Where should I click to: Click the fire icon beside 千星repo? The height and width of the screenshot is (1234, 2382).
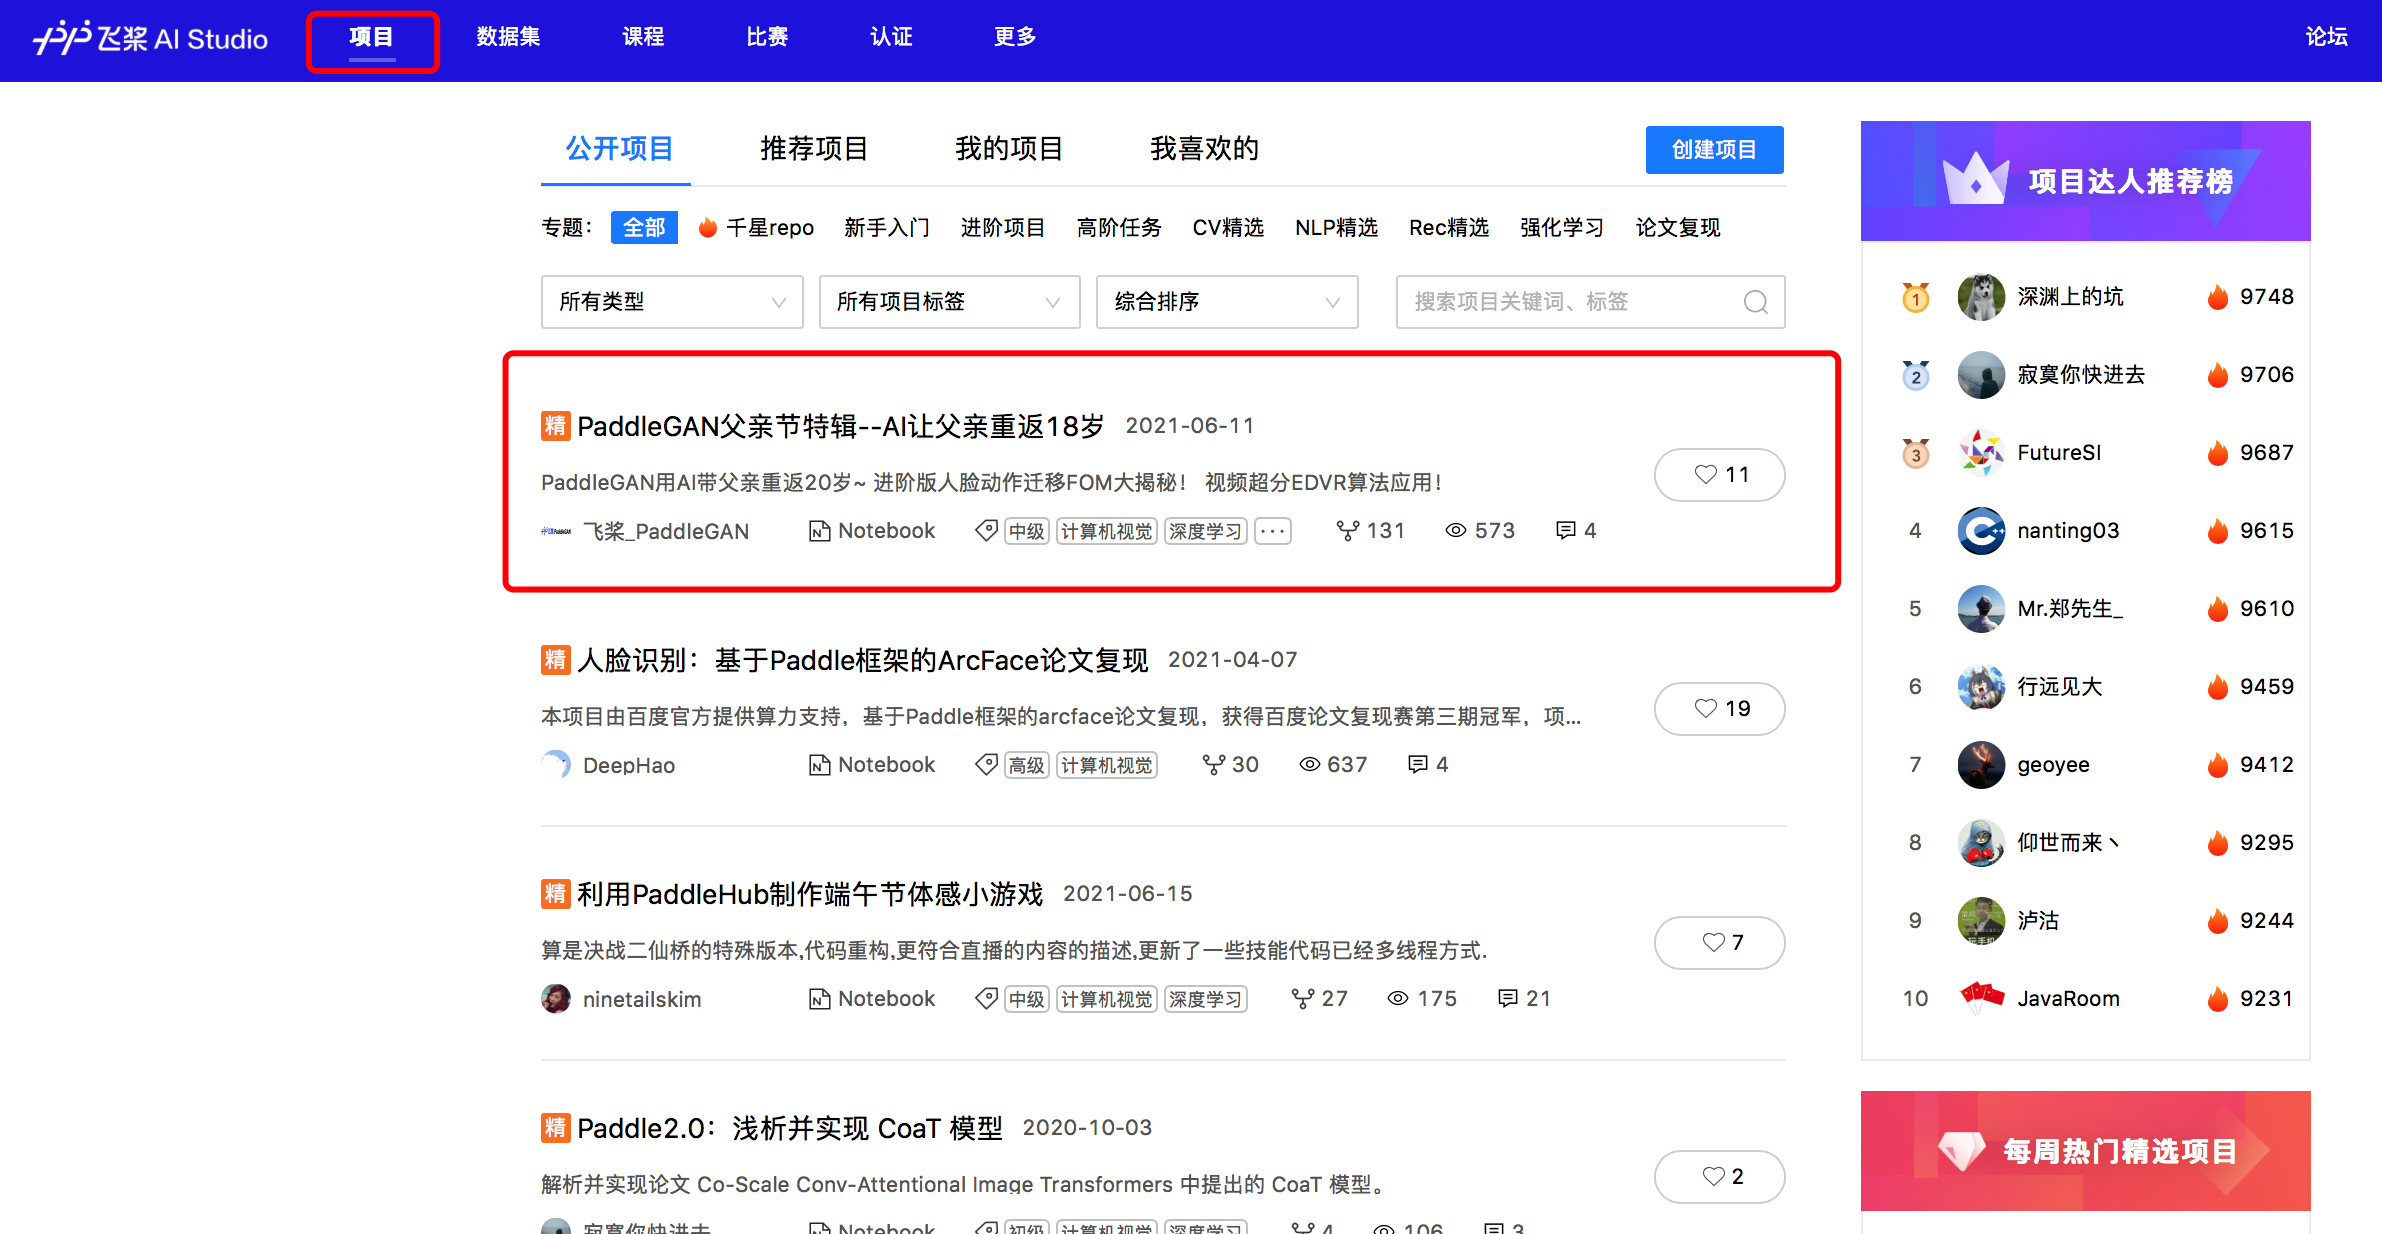tap(708, 228)
